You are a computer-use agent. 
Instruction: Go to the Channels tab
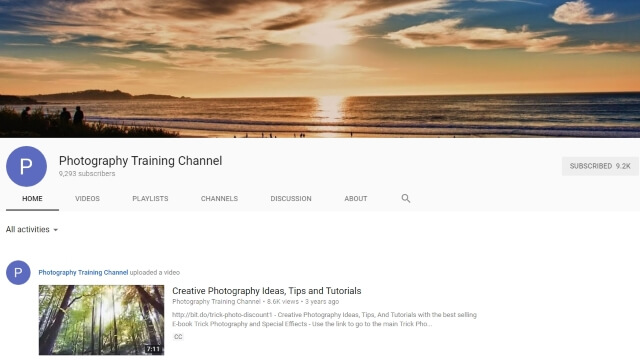[x=219, y=198]
